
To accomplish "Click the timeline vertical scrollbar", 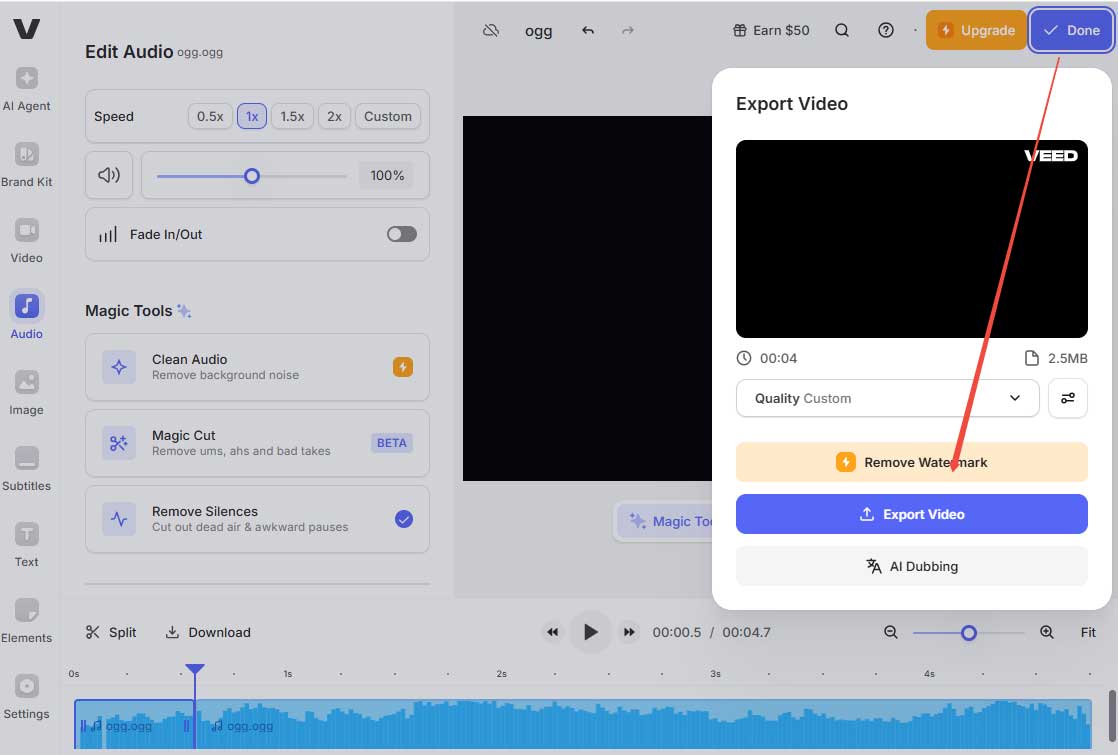I will coord(1112,716).
